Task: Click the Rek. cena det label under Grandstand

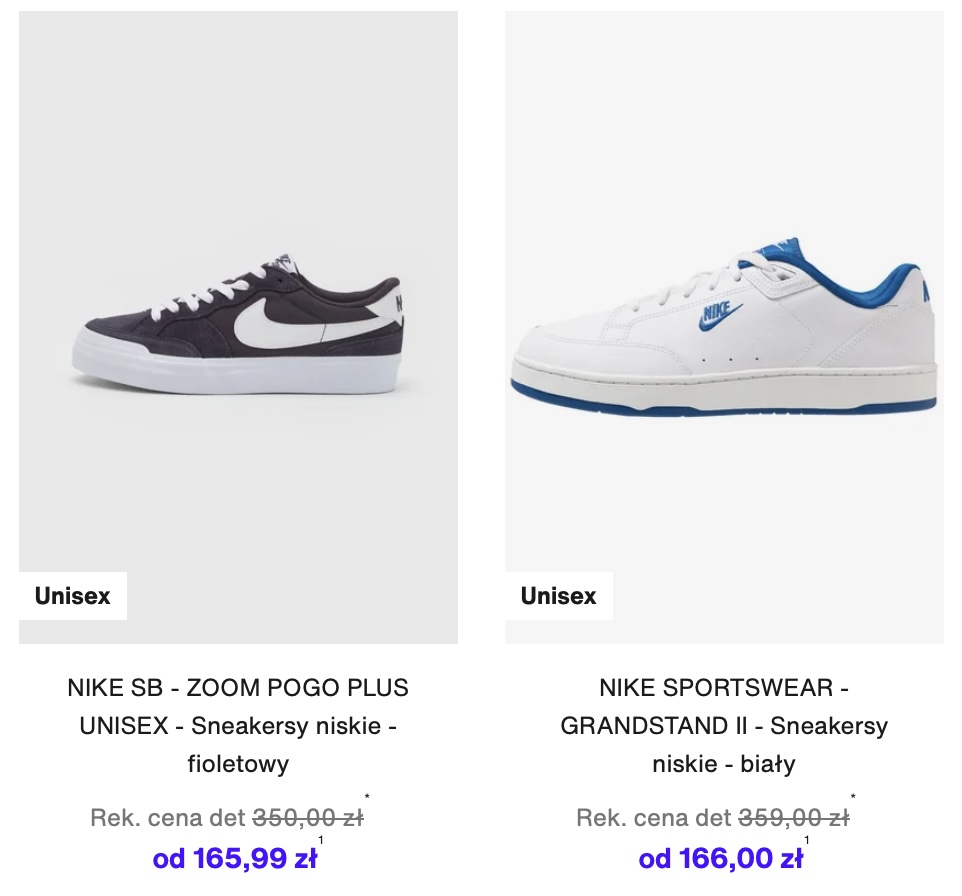Action: (653, 817)
